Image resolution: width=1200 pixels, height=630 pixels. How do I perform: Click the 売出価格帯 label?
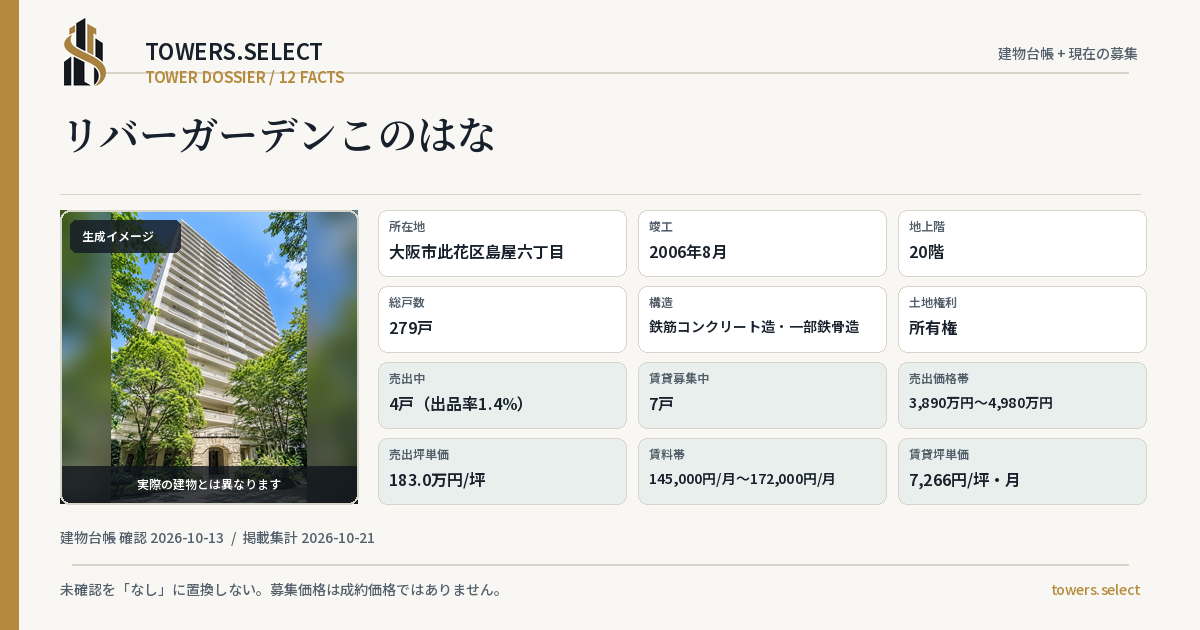point(939,378)
